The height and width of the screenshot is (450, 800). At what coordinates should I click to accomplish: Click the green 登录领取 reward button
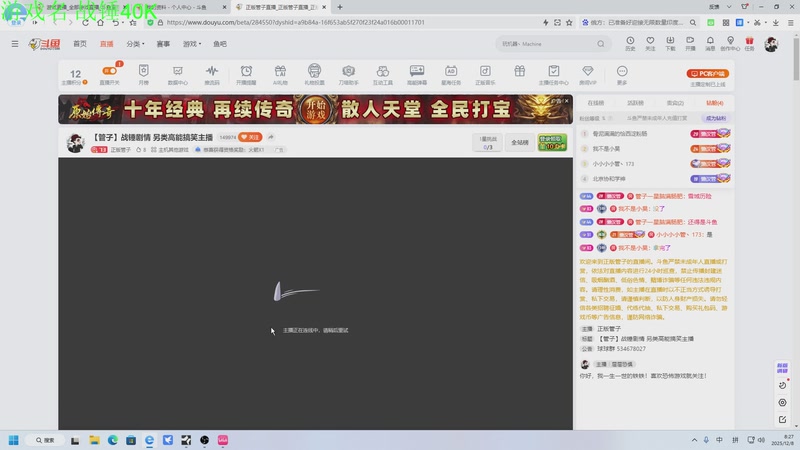pyautogui.click(x=552, y=142)
